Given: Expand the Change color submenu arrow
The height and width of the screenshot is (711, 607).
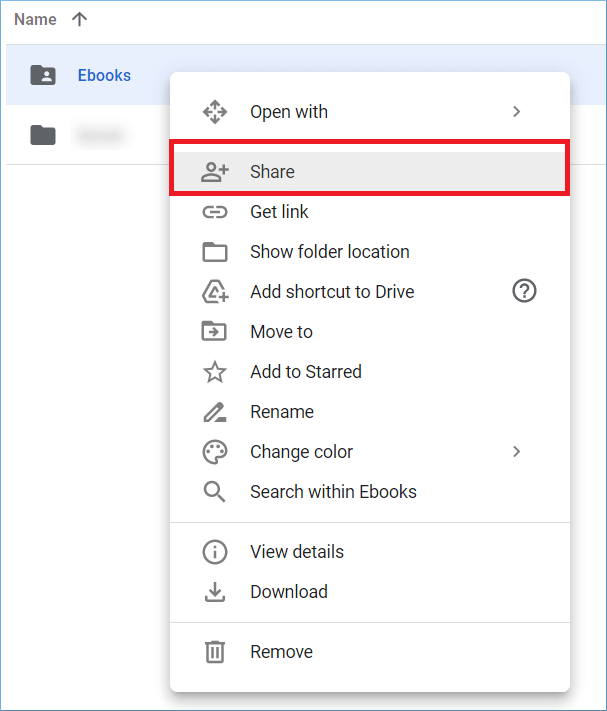Looking at the screenshot, I should [x=516, y=452].
